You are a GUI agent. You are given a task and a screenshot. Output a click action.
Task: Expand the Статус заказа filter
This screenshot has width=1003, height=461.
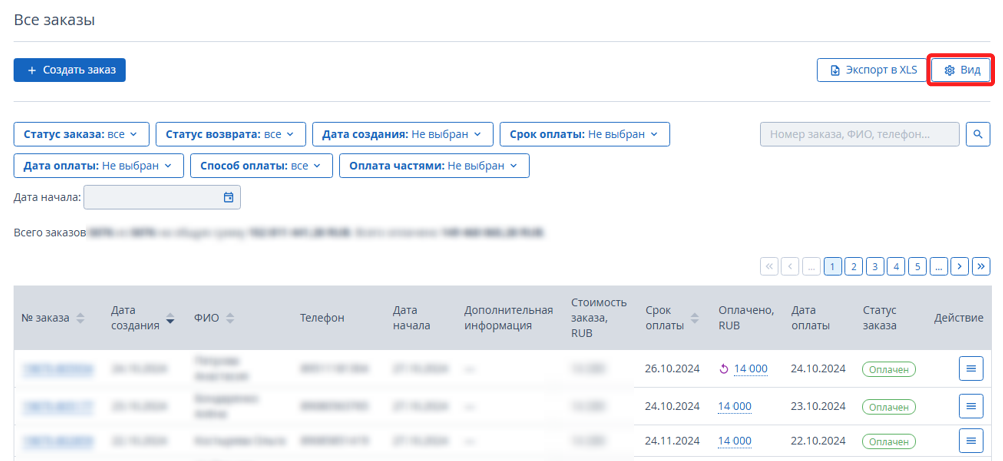tap(81, 134)
